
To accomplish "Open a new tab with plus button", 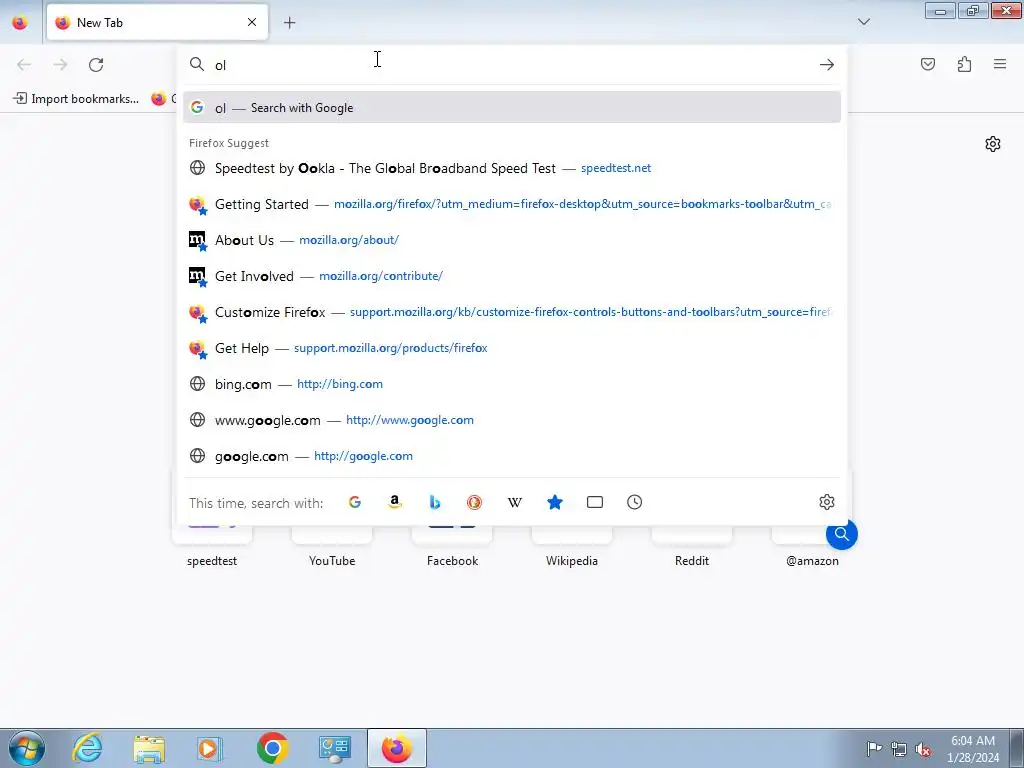I will [x=289, y=23].
